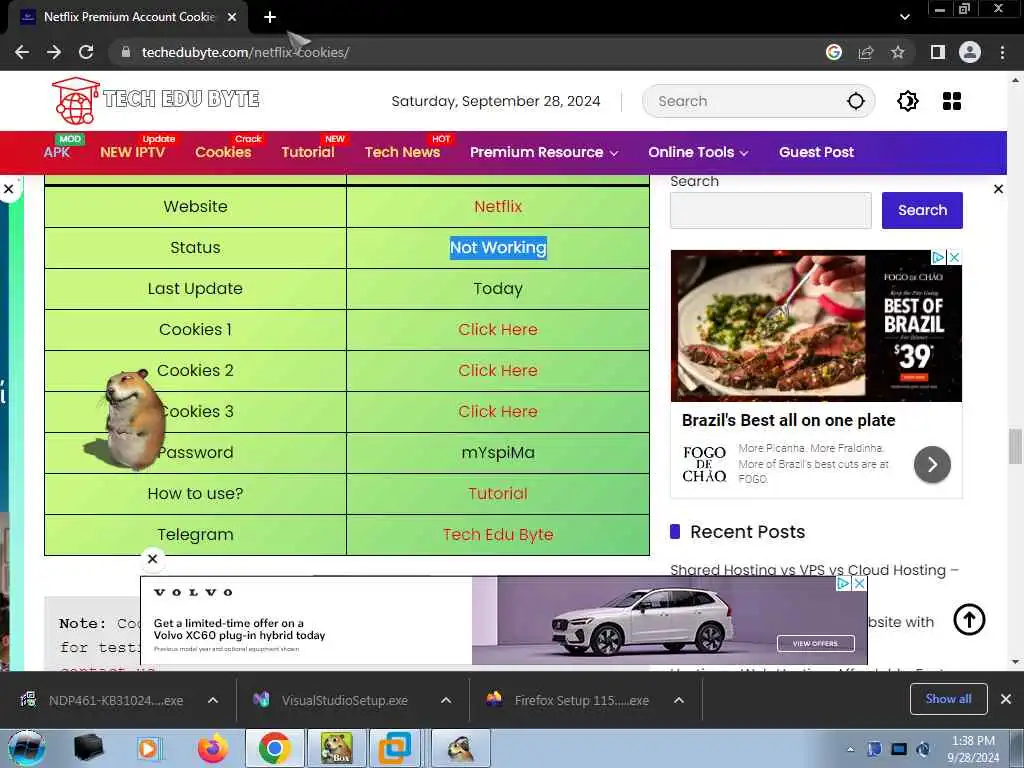1024x768 pixels.
Task: Open the NEW IPTV menu item
Action: tap(133, 152)
